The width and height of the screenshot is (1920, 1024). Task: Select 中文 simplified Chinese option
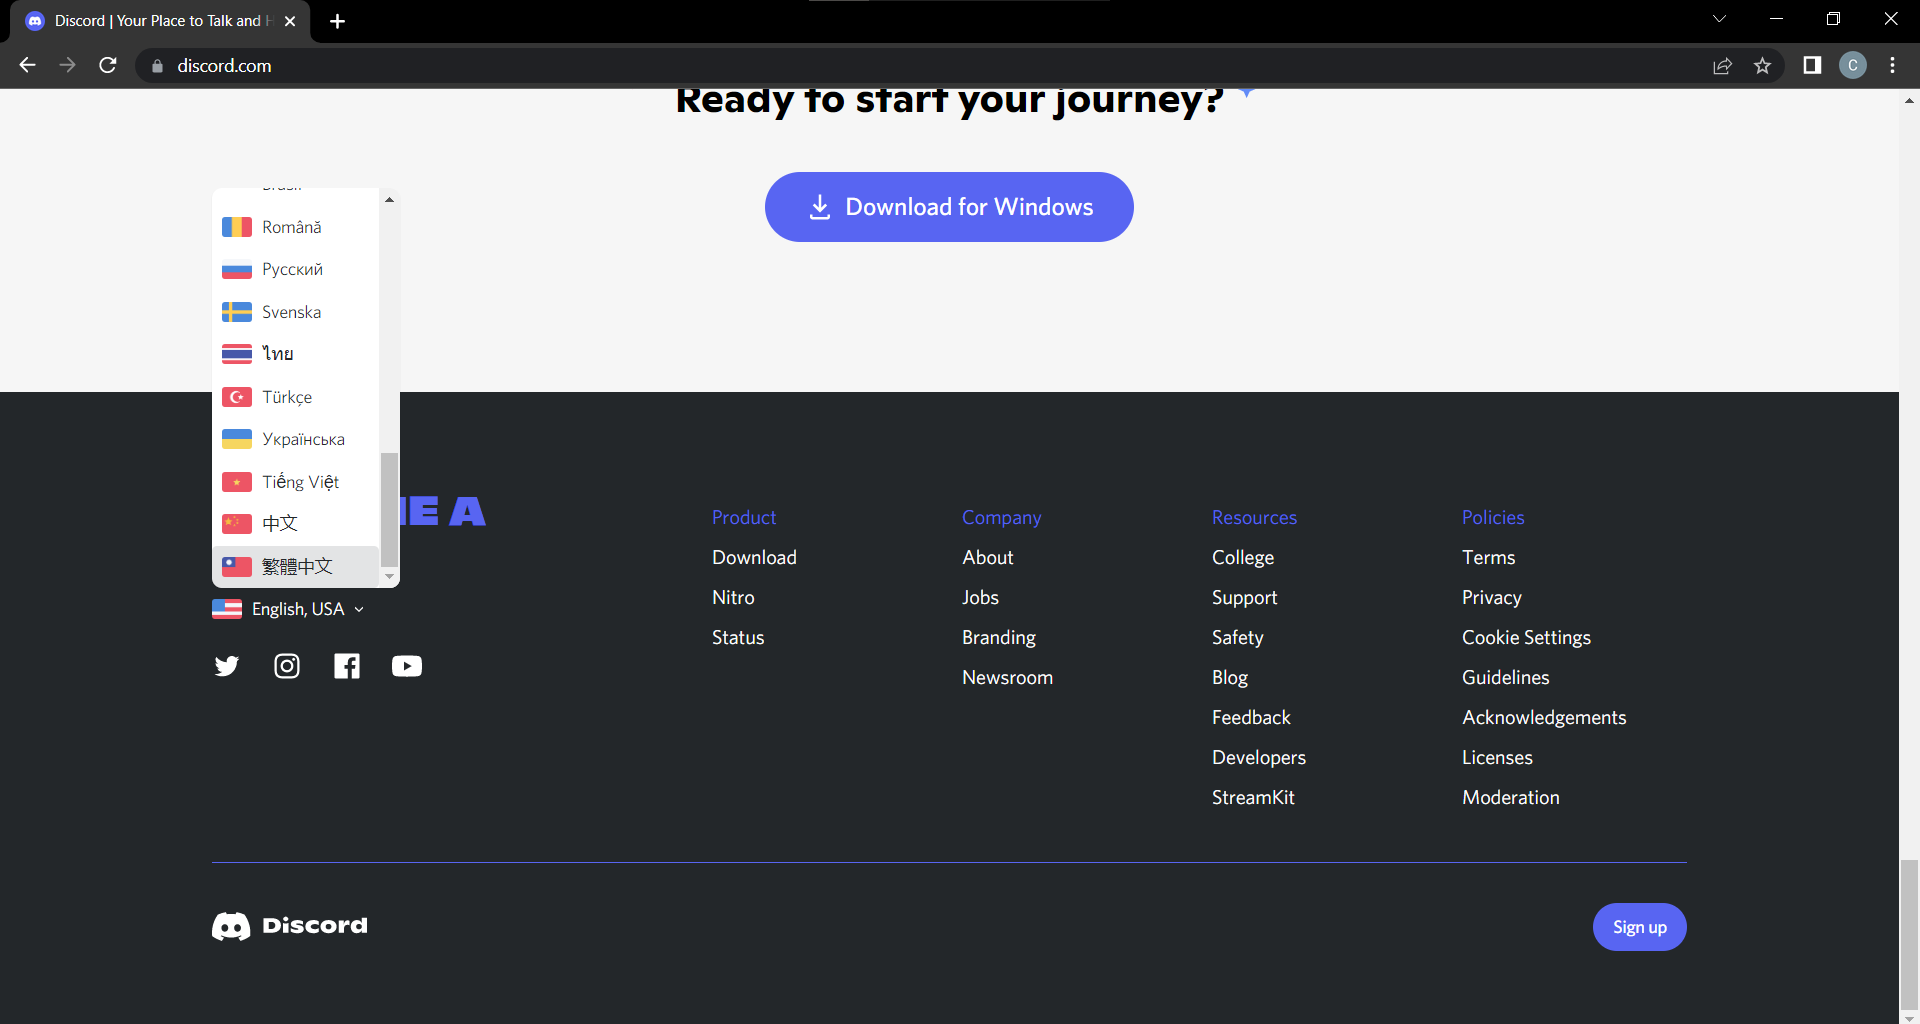(x=296, y=523)
